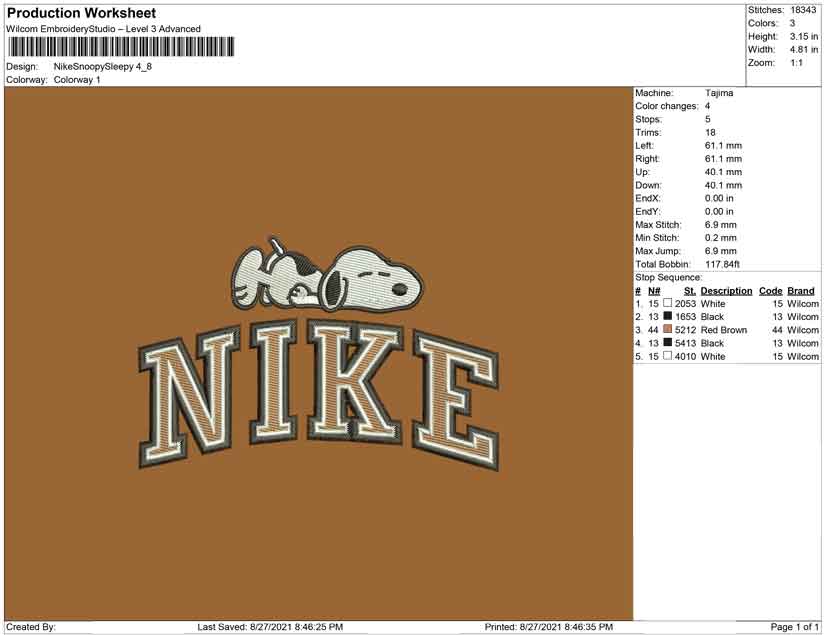Click the Production Worksheet title
This screenshot has width=825, height=635.
click(82, 13)
